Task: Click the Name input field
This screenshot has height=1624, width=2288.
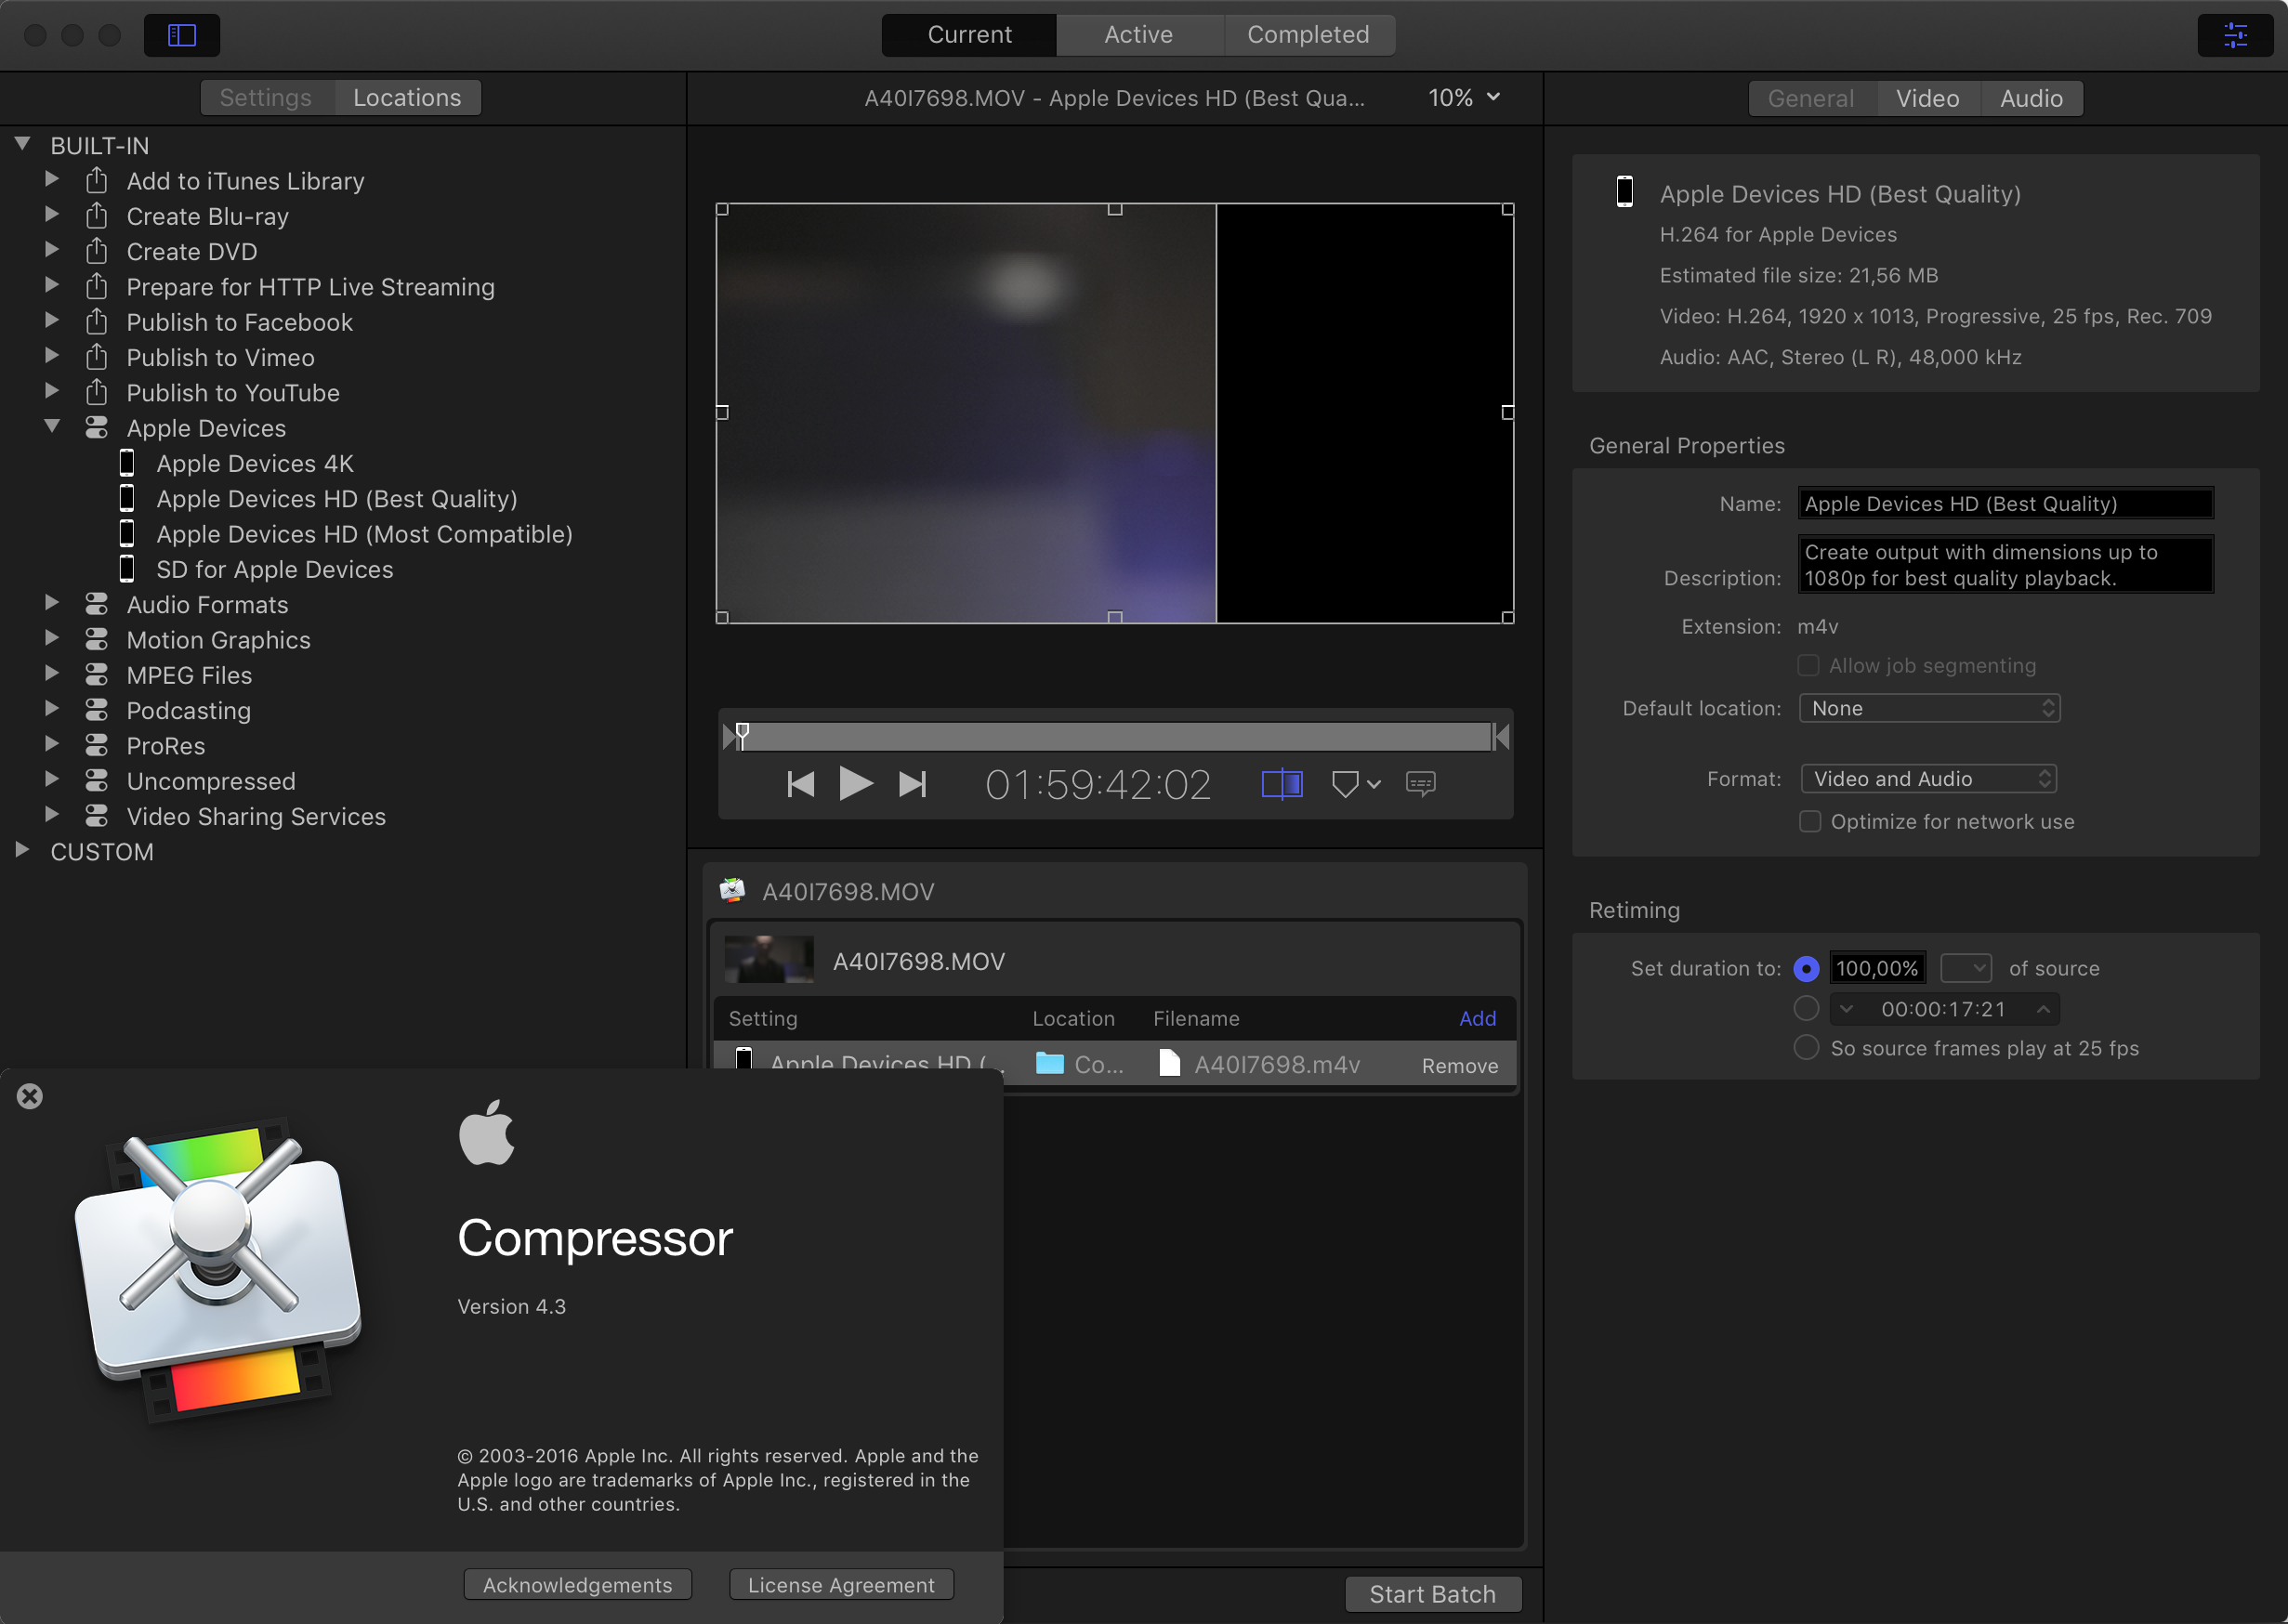Action: pyautogui.click(x=2005, y=503)
